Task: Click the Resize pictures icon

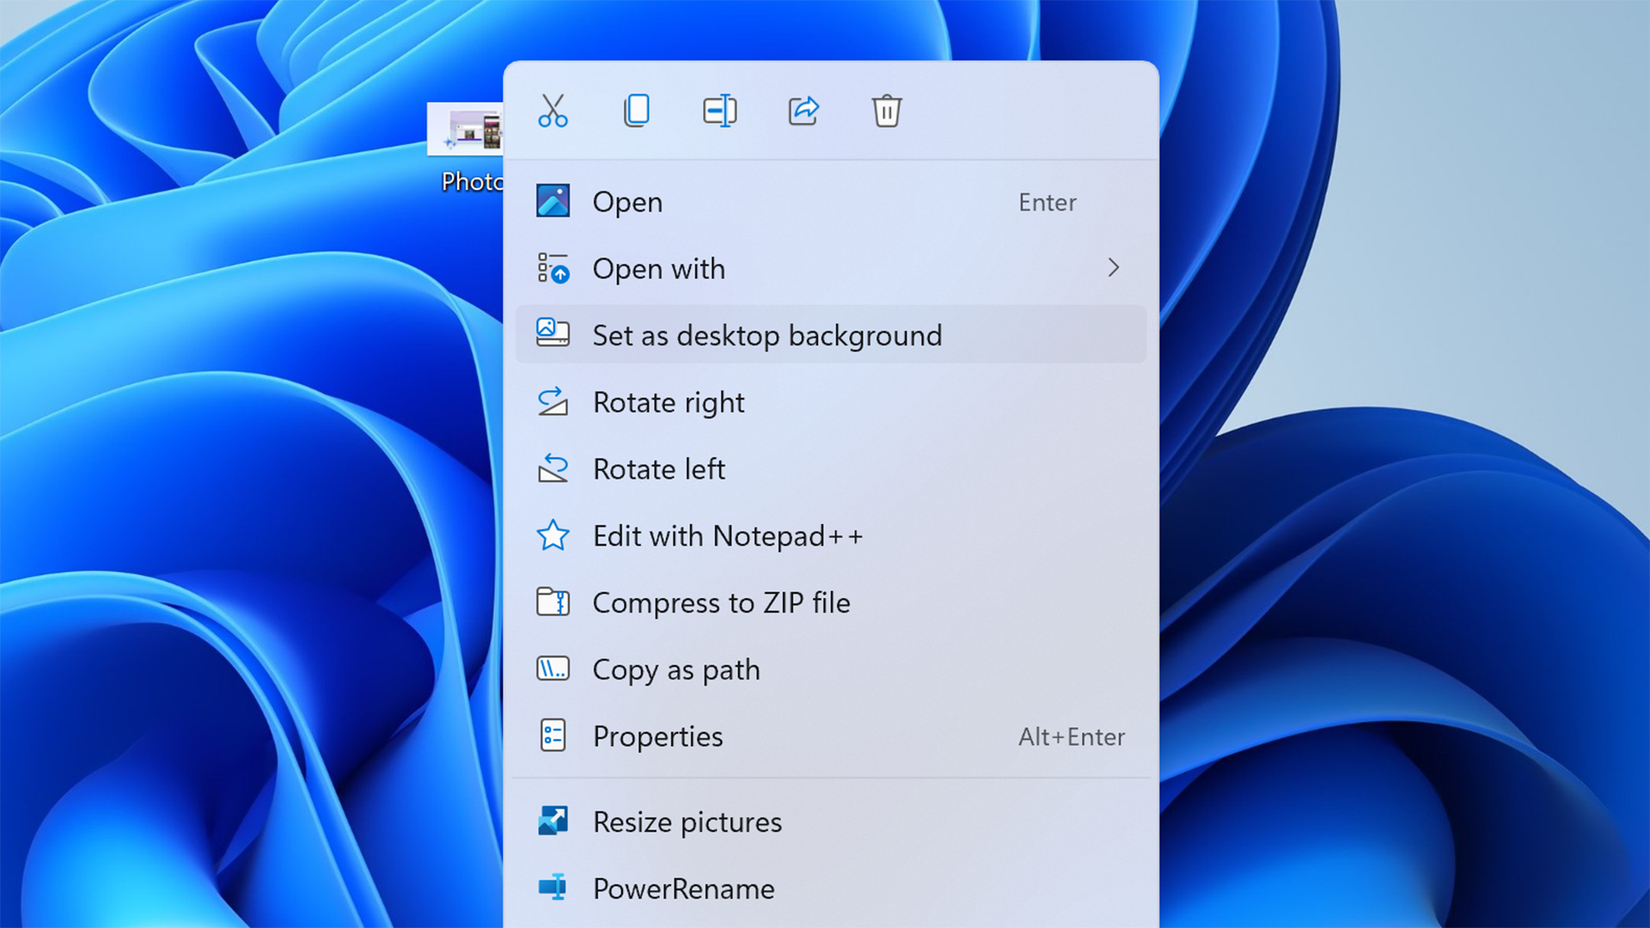Action: 553,821
